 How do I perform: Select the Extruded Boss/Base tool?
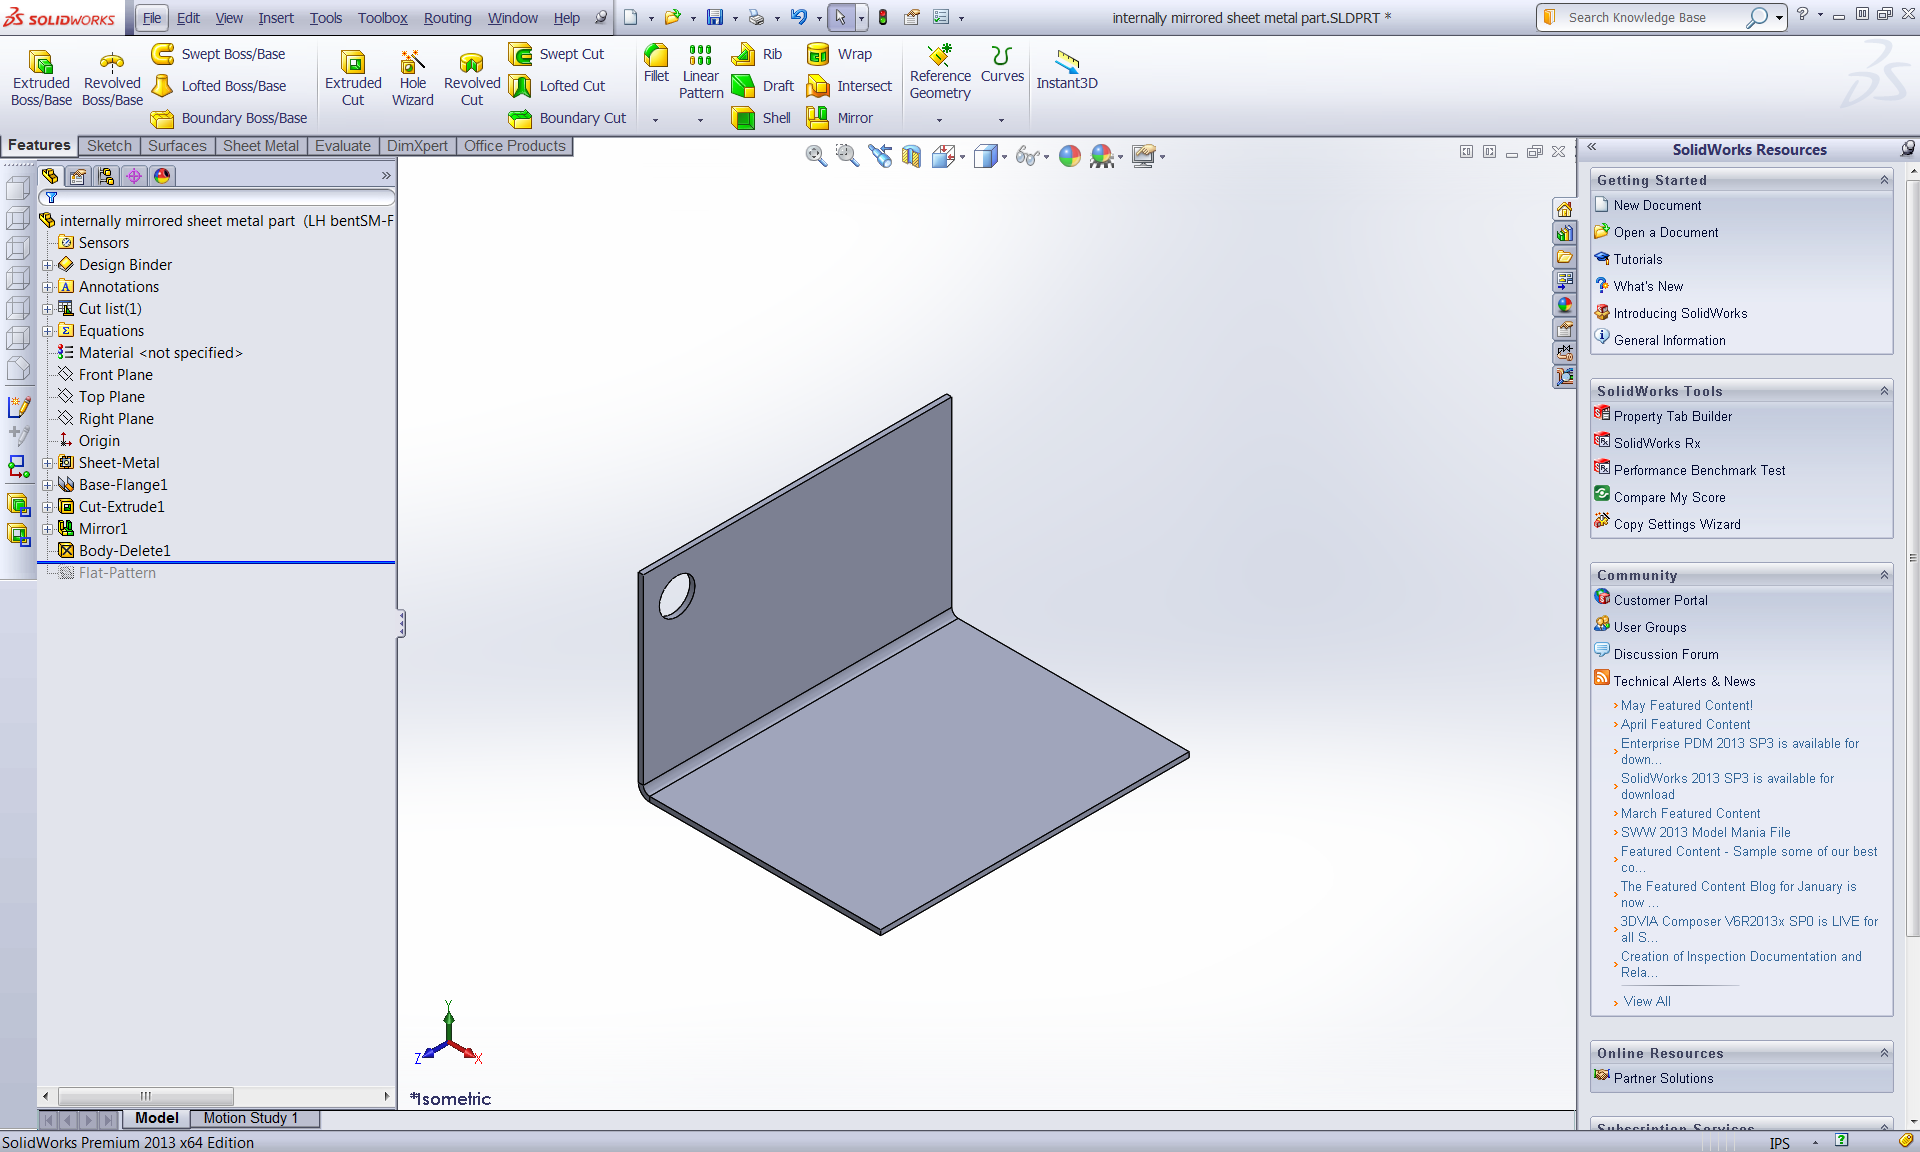point(41,78)
